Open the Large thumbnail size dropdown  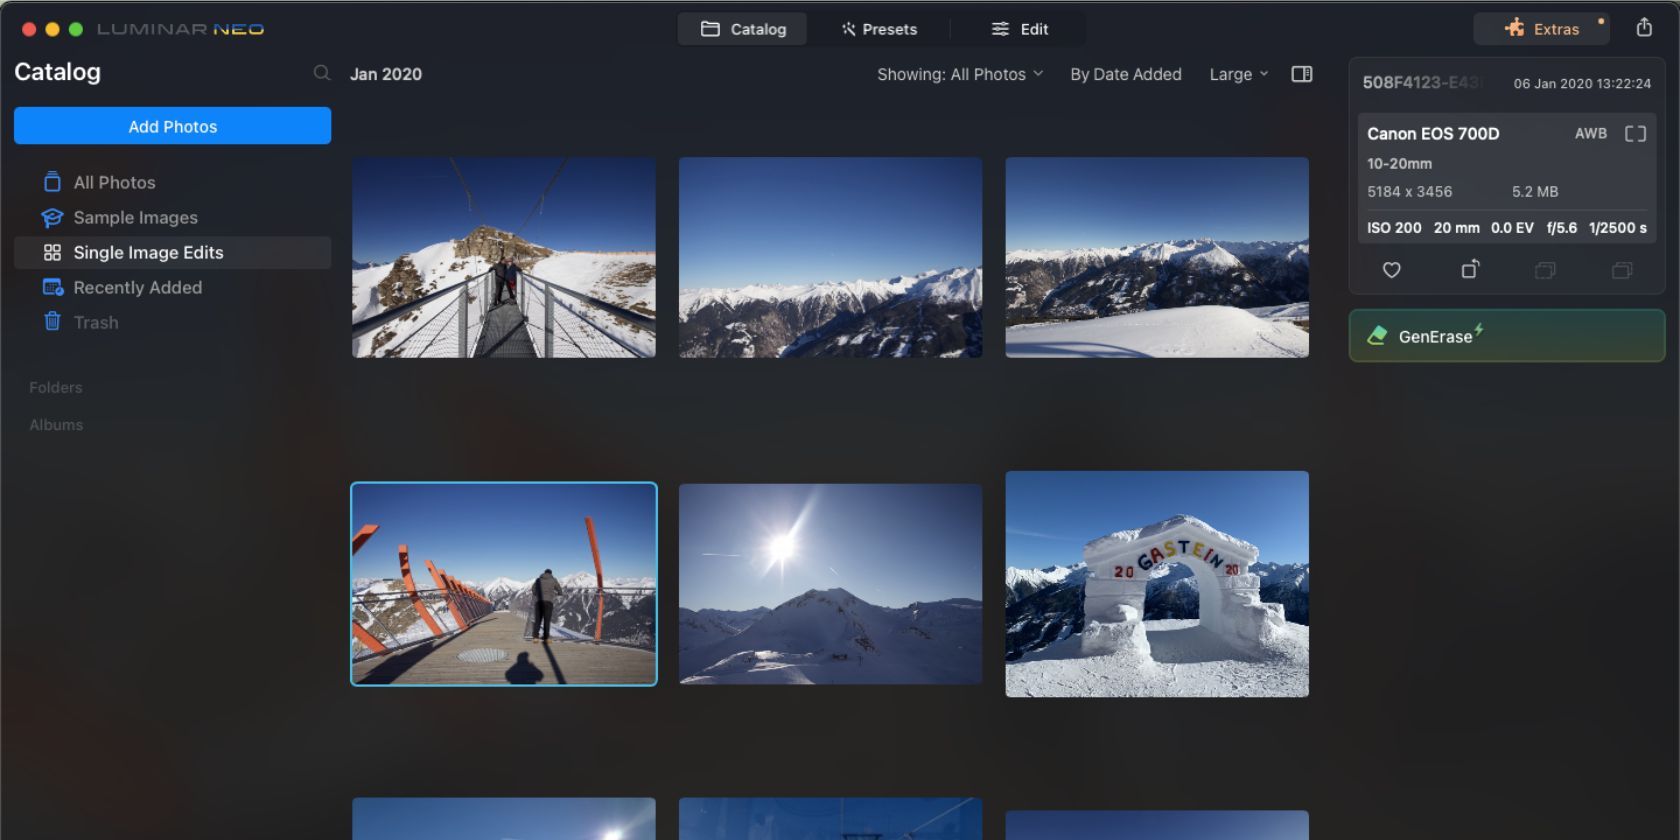pos(1238,74)
